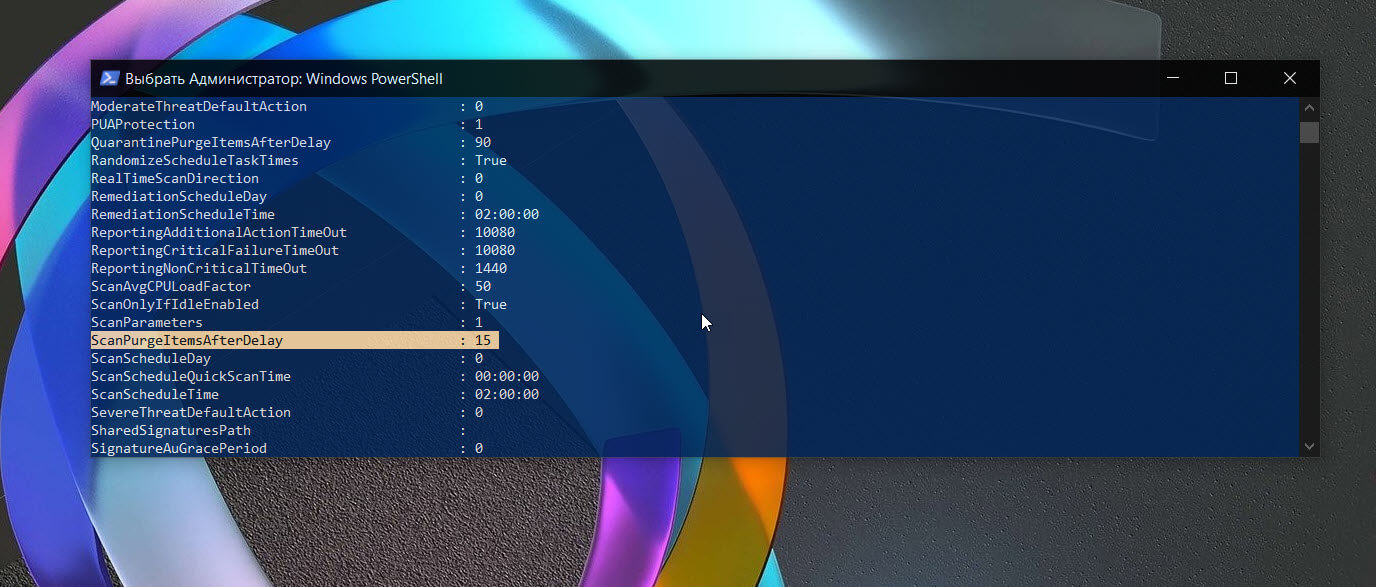The image size is (1376, 587).
Task: Select QuarantinePurgeItemsAfterDelay text
Action: [x=211, y=142]
